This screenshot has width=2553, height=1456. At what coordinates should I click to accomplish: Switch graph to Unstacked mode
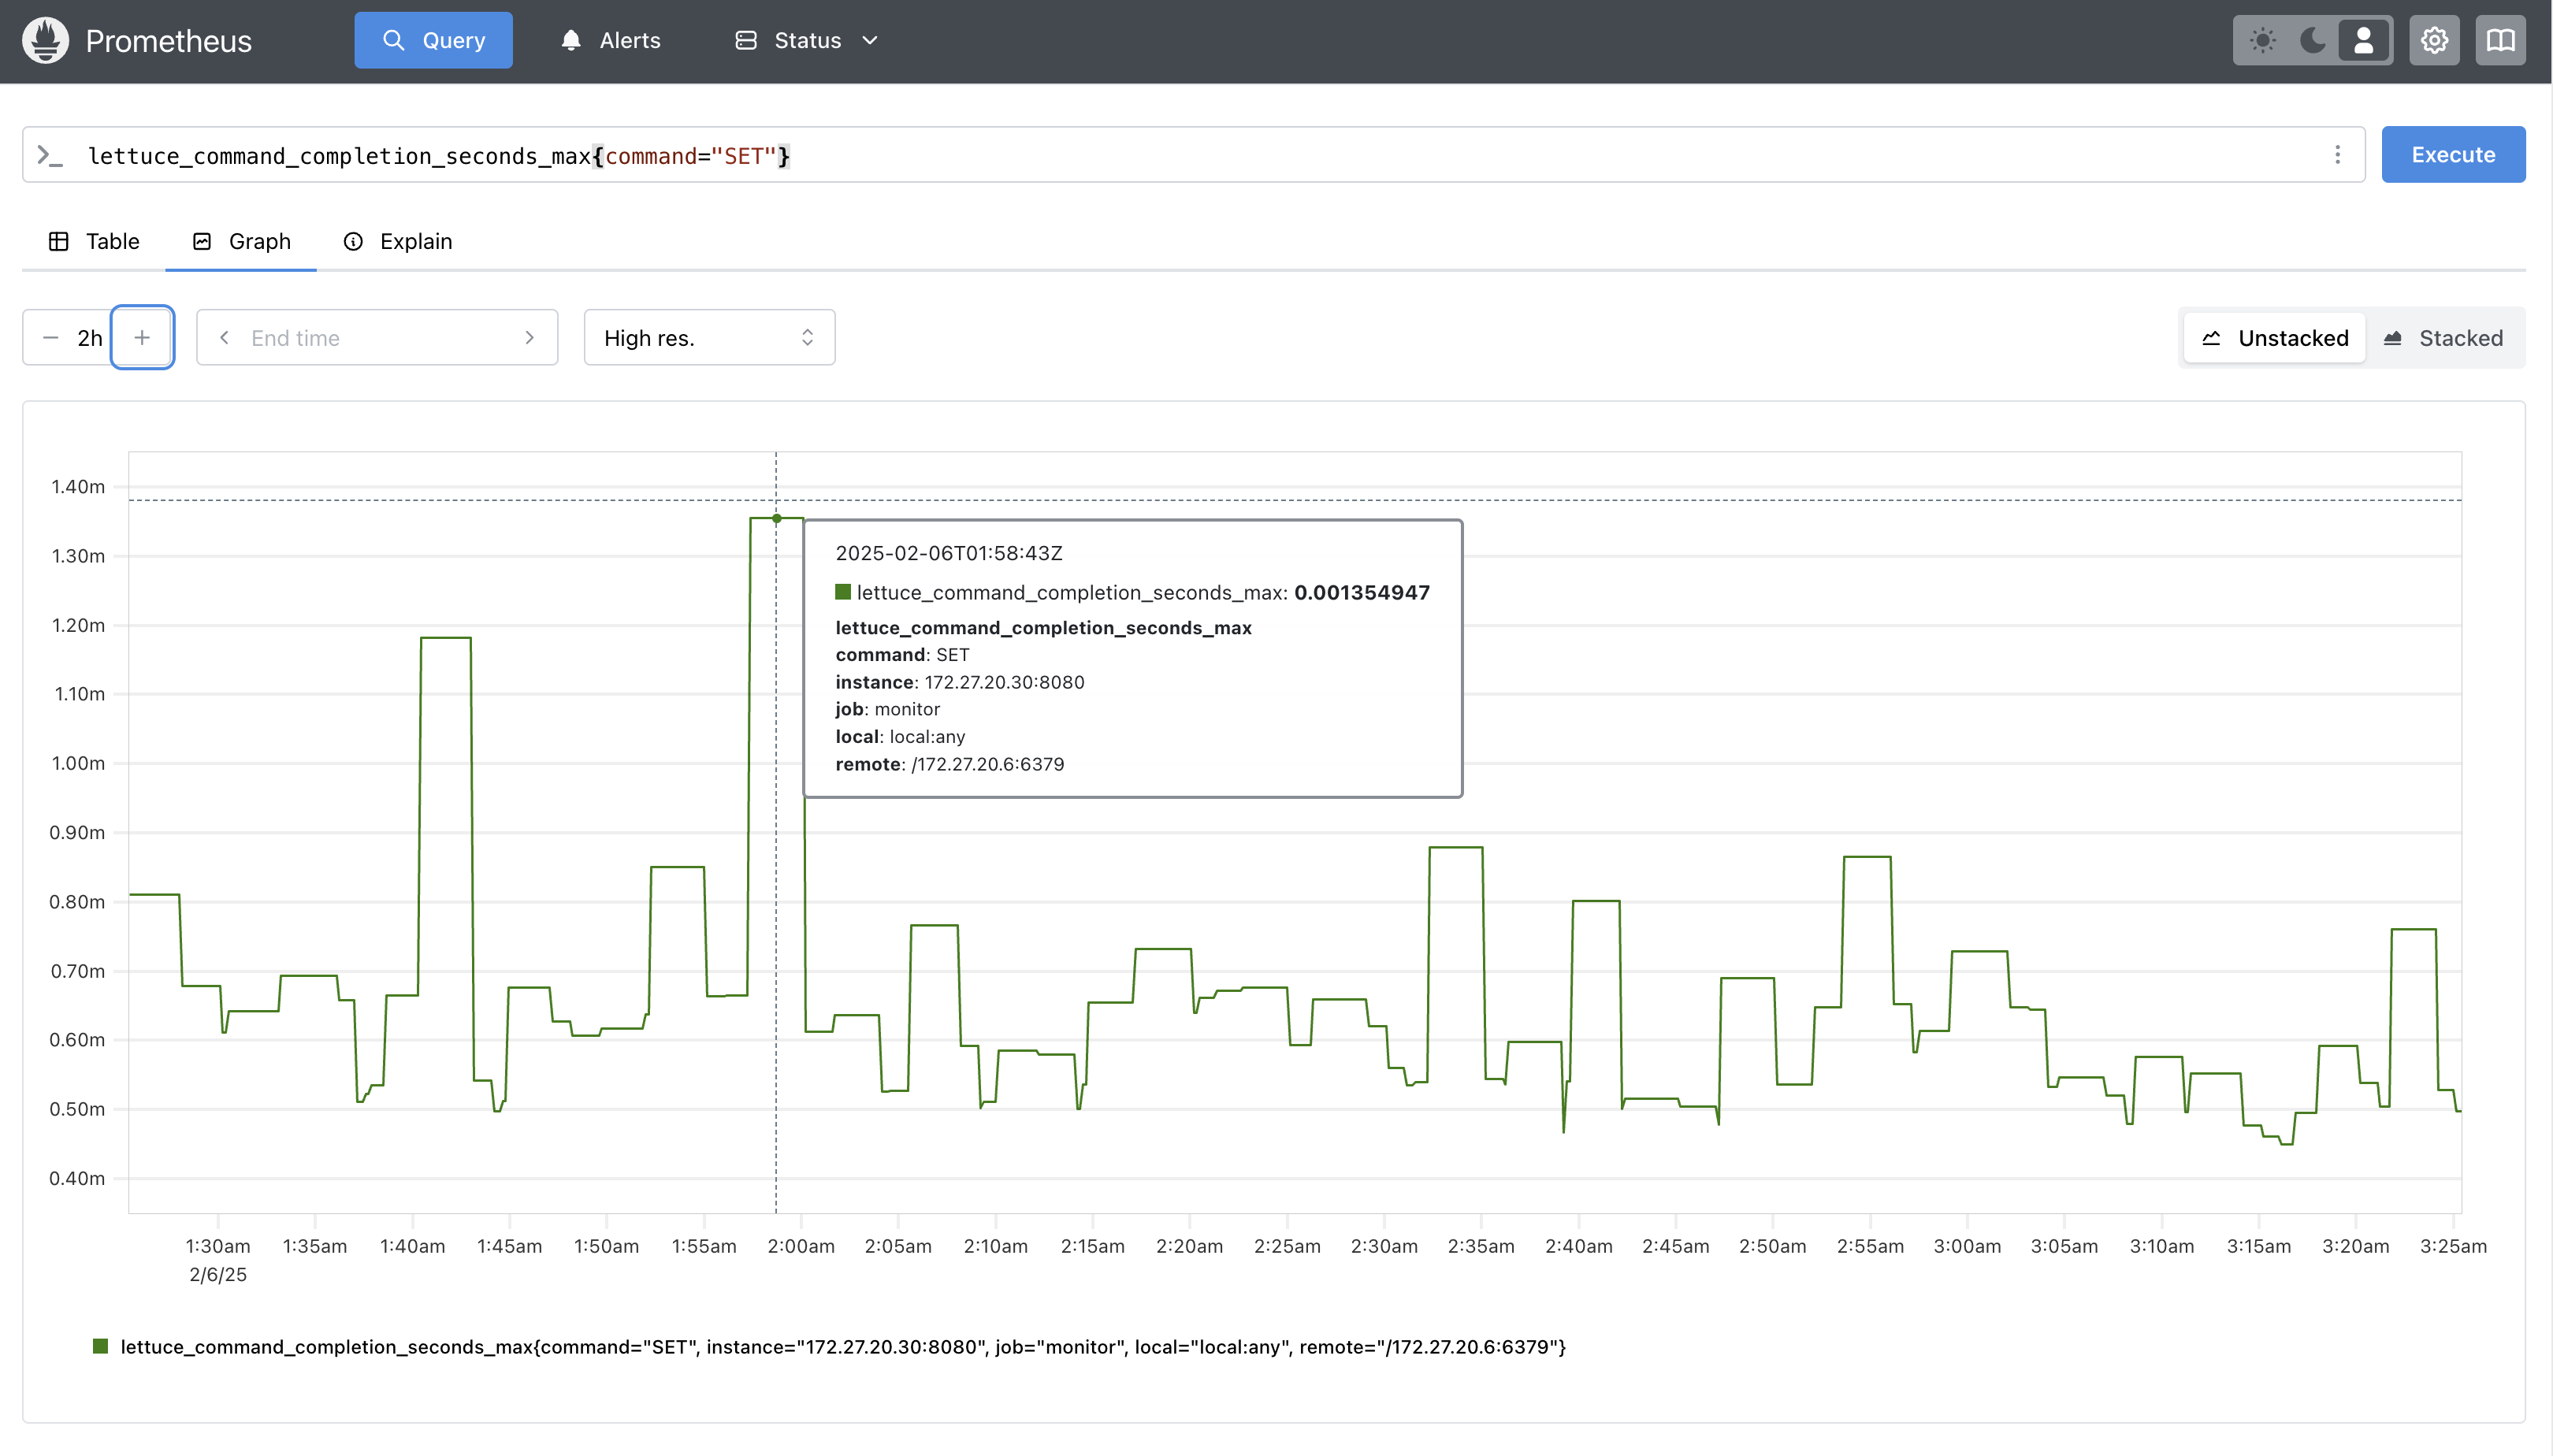tap(2274, 338)
